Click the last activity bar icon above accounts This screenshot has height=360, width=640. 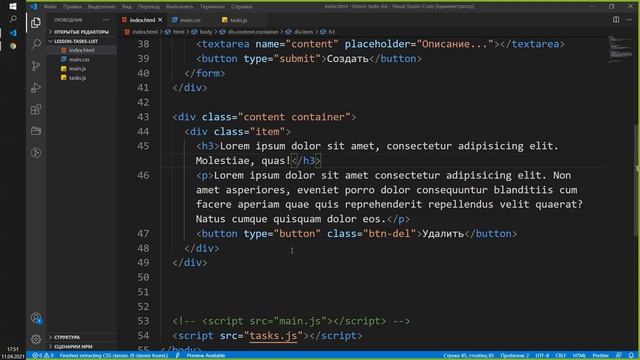coord(36,153)
